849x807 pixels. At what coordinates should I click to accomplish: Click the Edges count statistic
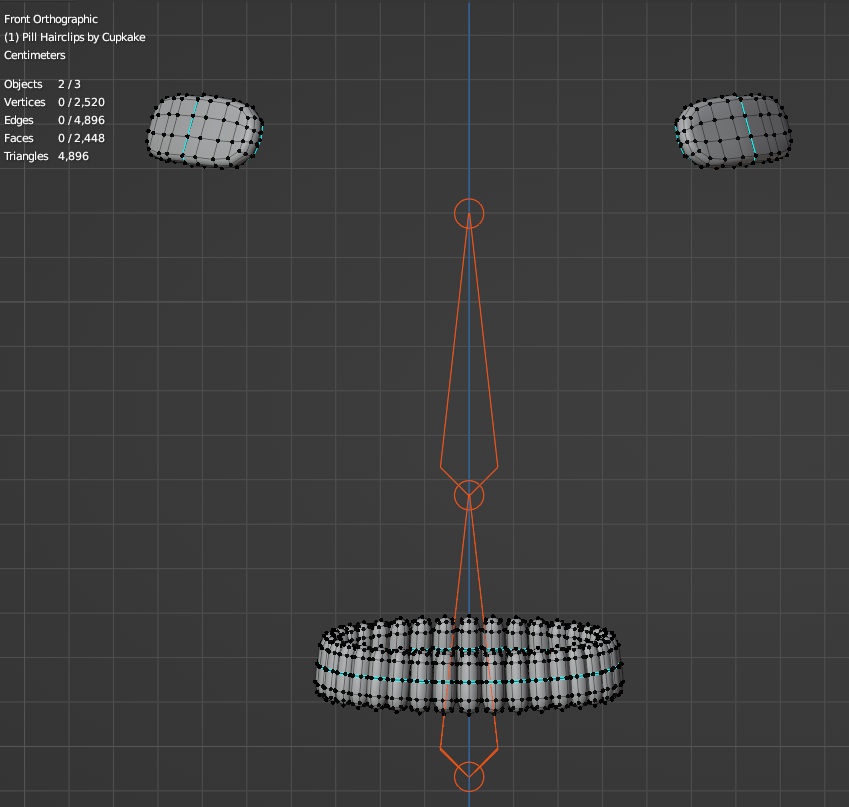[54, 120]
